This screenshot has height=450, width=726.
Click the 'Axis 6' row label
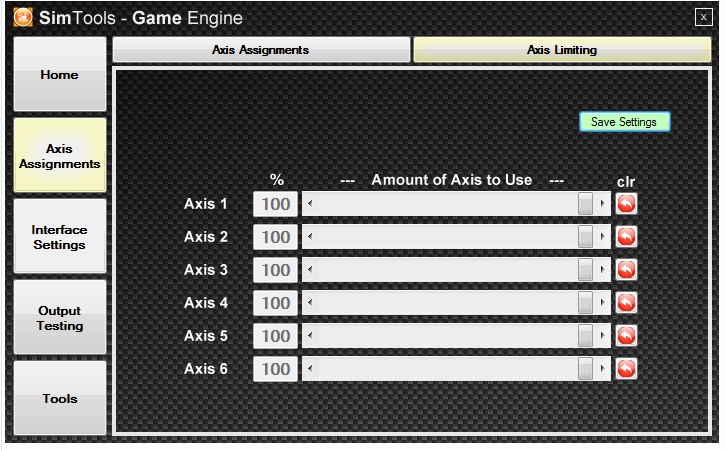[206, 369]
